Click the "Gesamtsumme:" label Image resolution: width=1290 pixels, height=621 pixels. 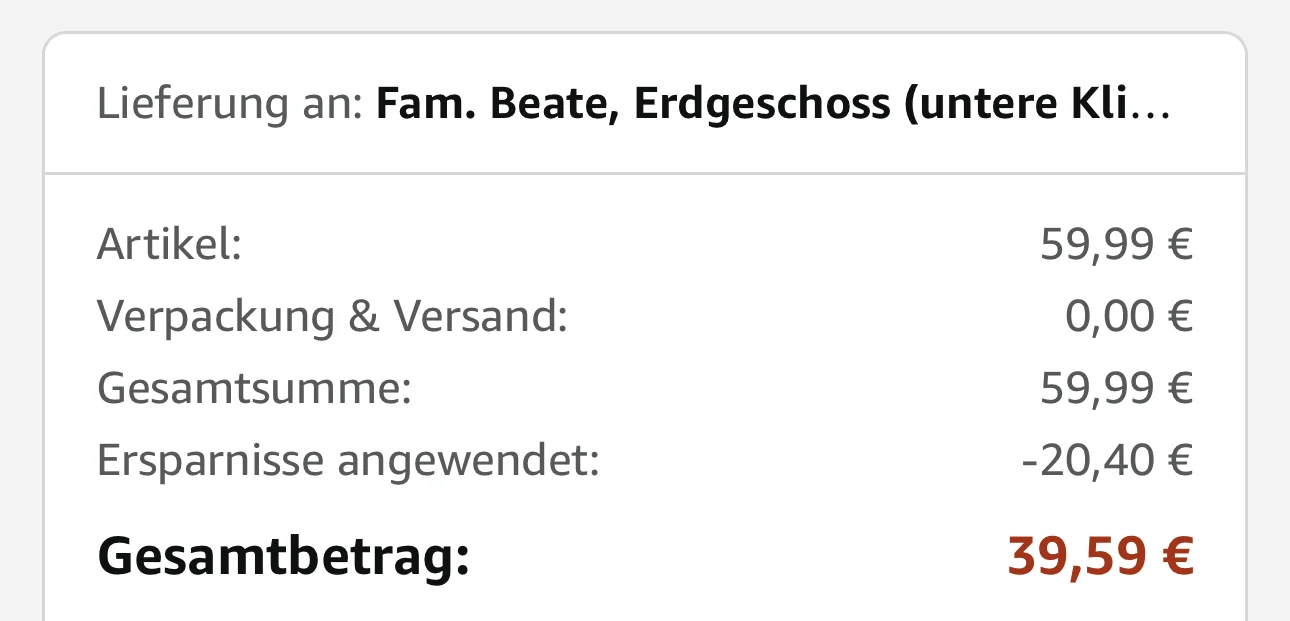tap(254, 389)
